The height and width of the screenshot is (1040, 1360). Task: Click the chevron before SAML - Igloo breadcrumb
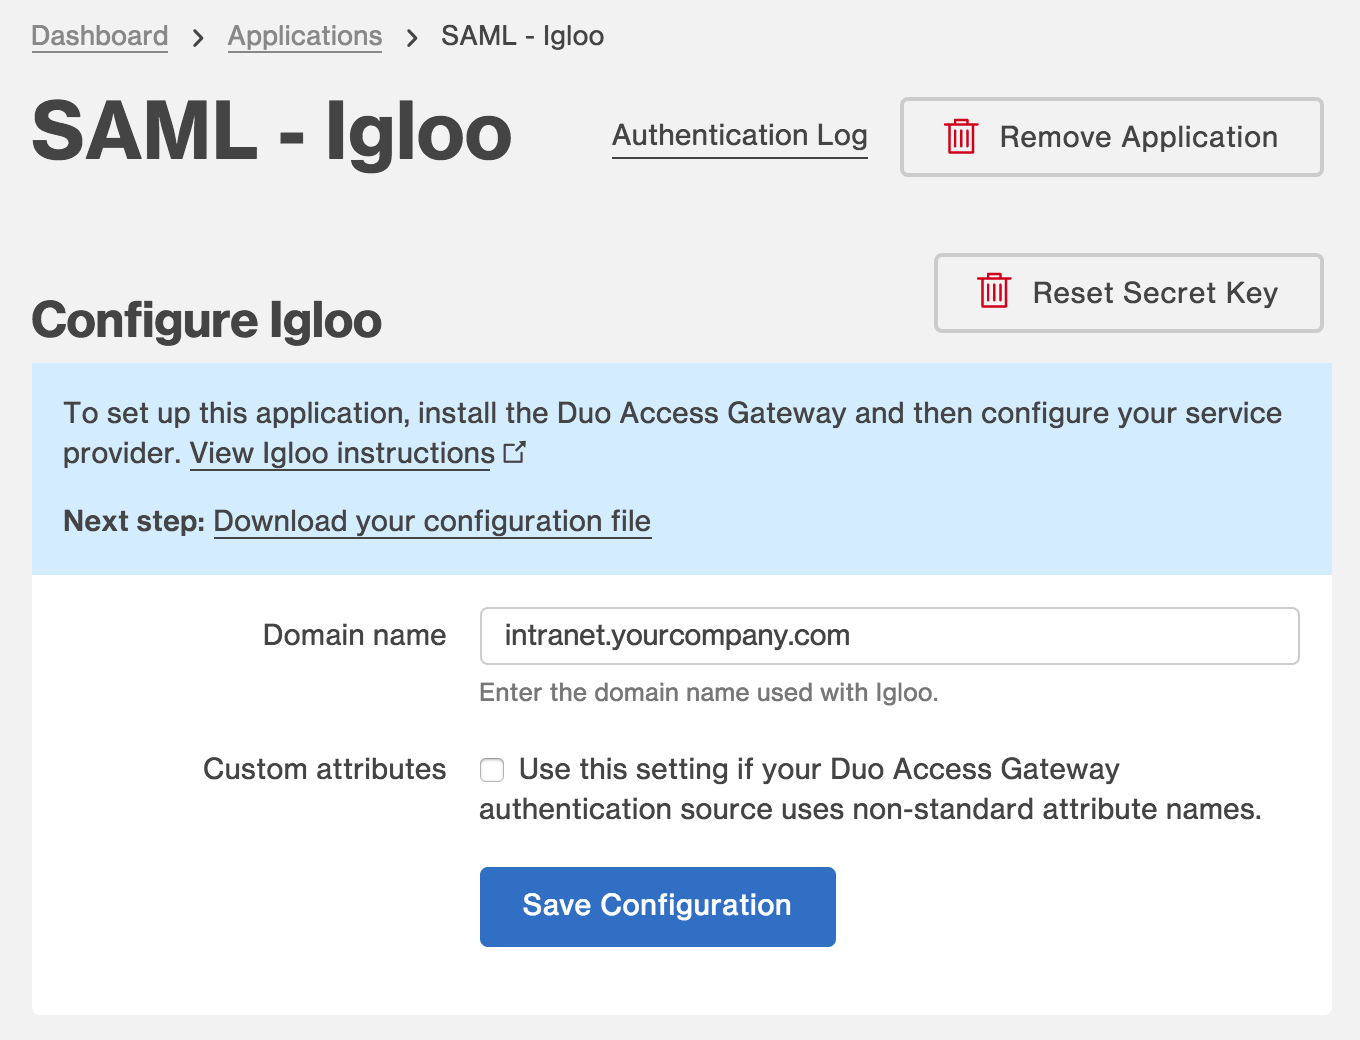[410, 36]
